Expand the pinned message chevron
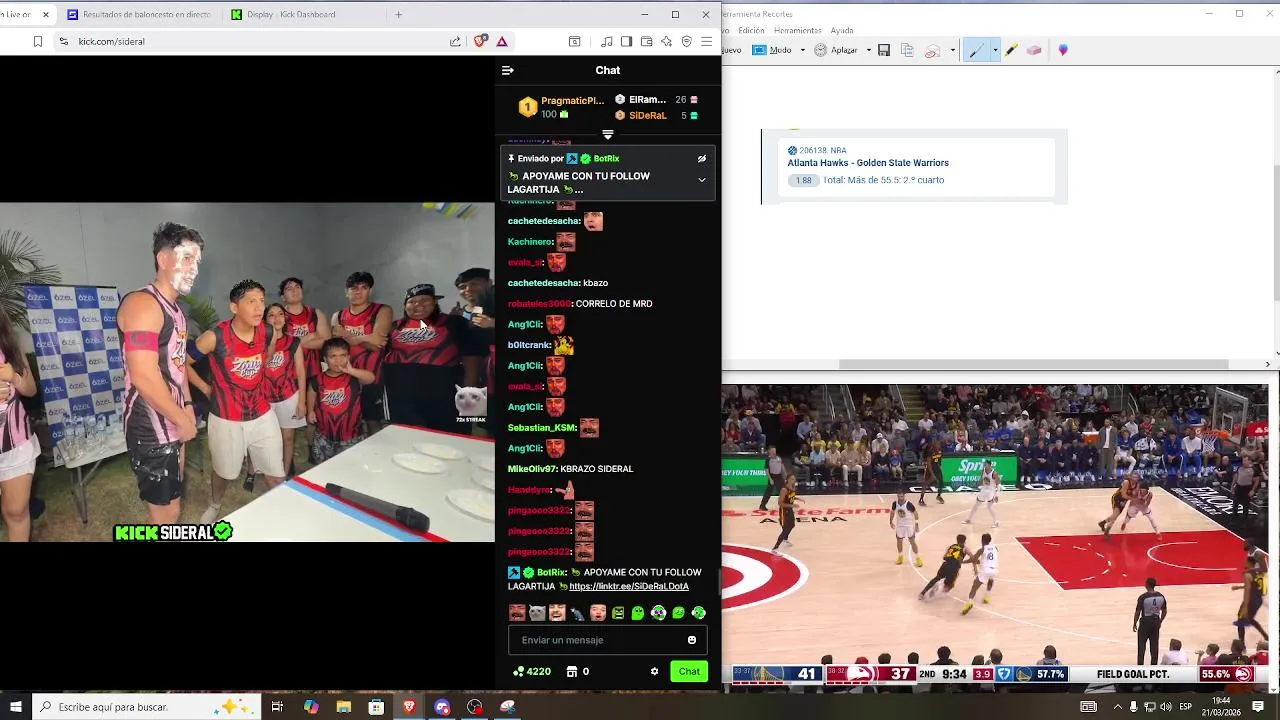The height and width of the screenshot is (720, 1280). (702, 180)
